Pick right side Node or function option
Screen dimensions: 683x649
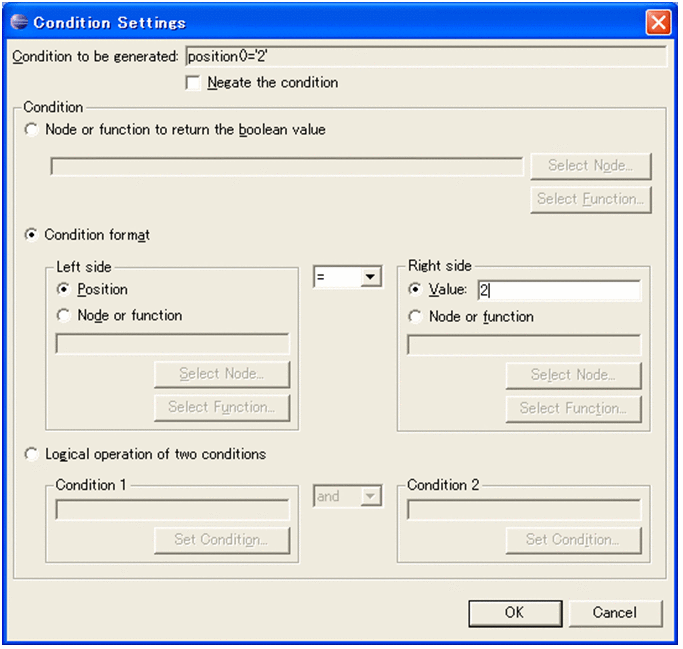click(416, 317)
